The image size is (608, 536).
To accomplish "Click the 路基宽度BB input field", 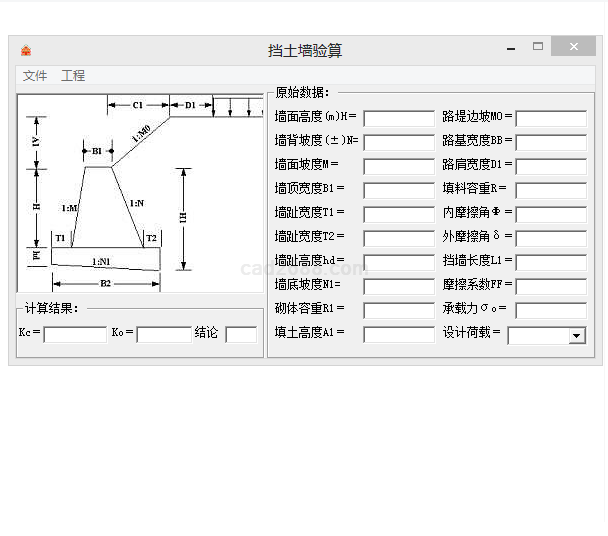I will (x=550, y=143).
